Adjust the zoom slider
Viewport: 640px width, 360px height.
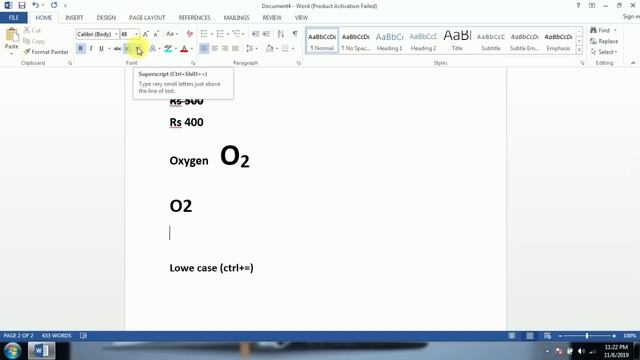(587, 336)
